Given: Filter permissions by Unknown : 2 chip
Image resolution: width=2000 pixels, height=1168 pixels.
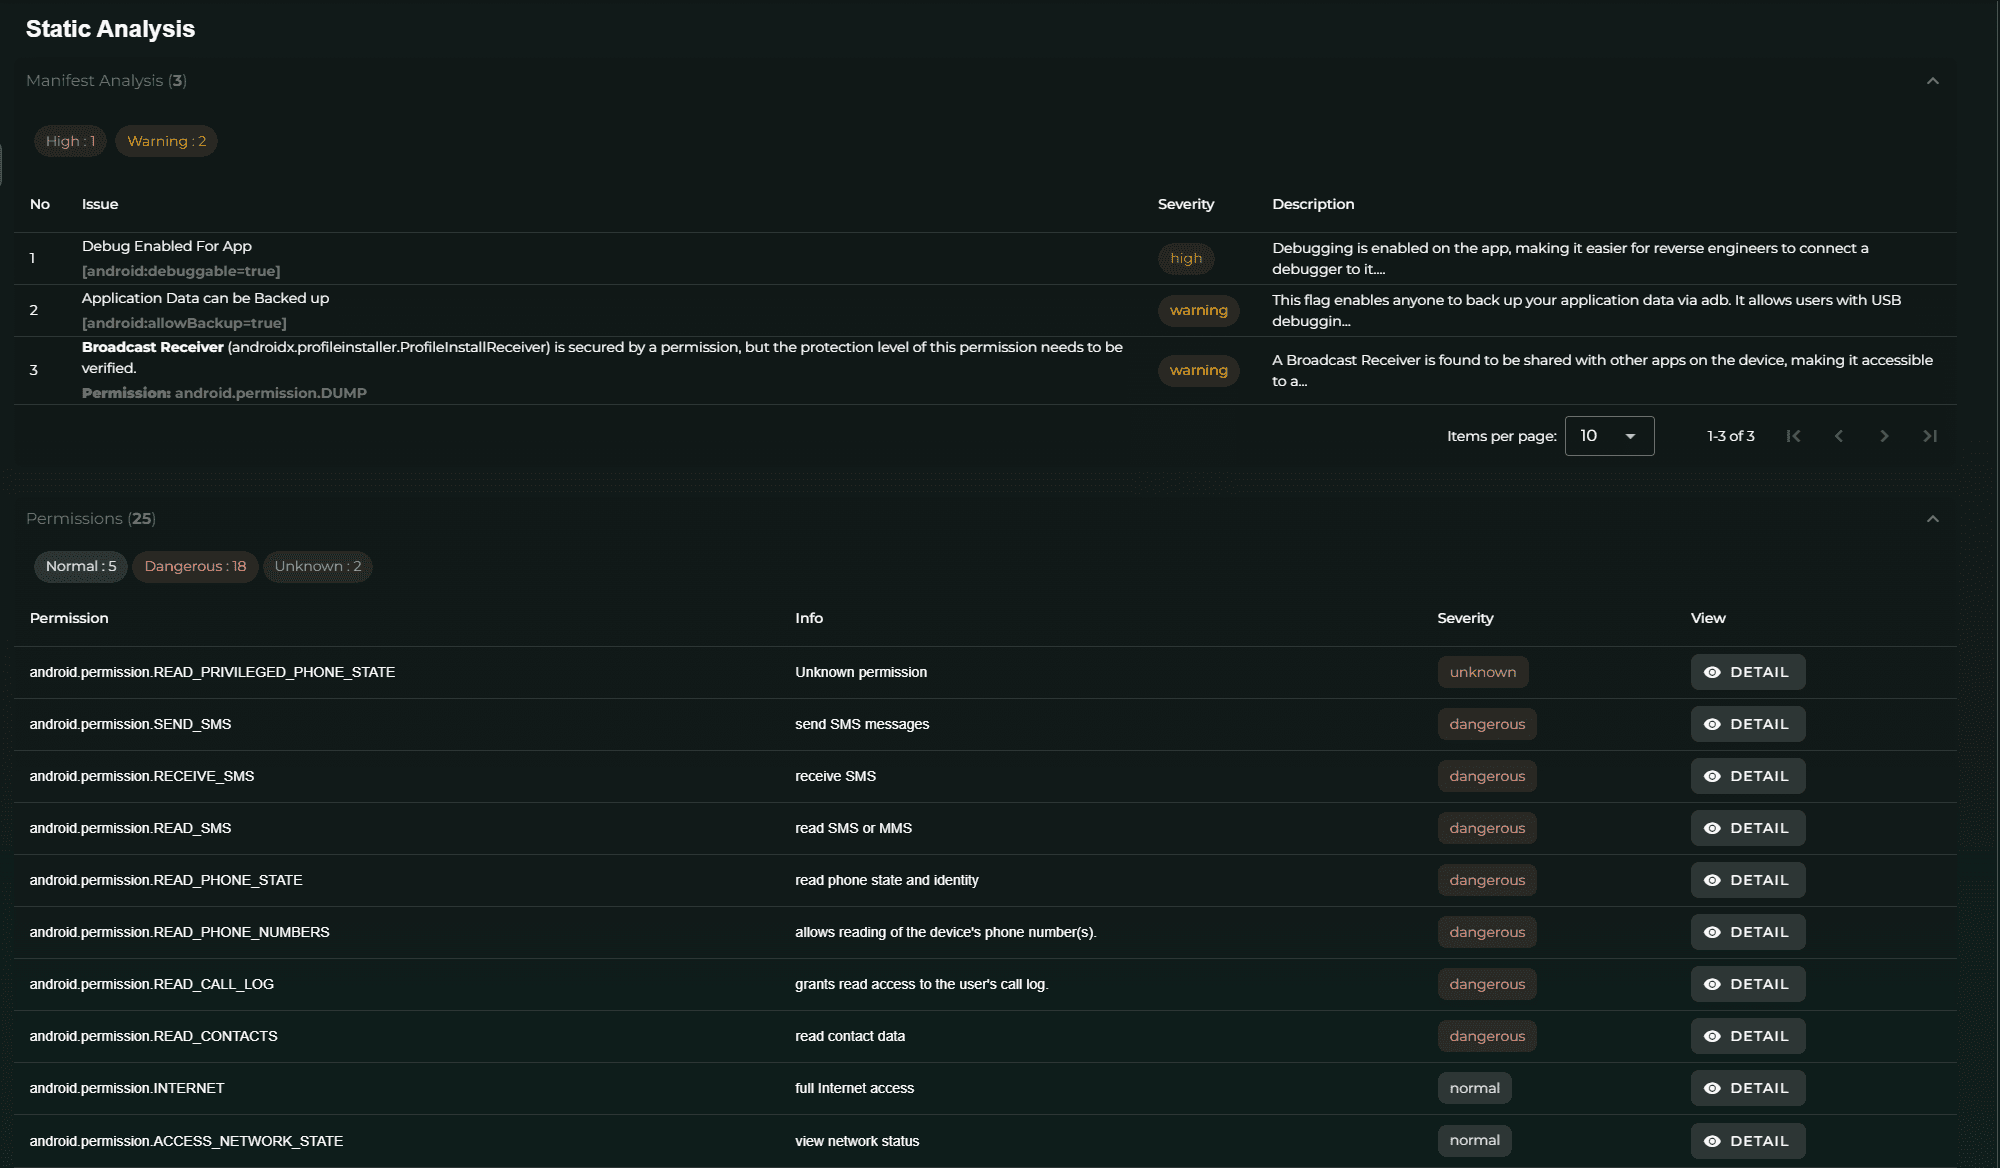Looking at the screenshot, I should (318, 566).
